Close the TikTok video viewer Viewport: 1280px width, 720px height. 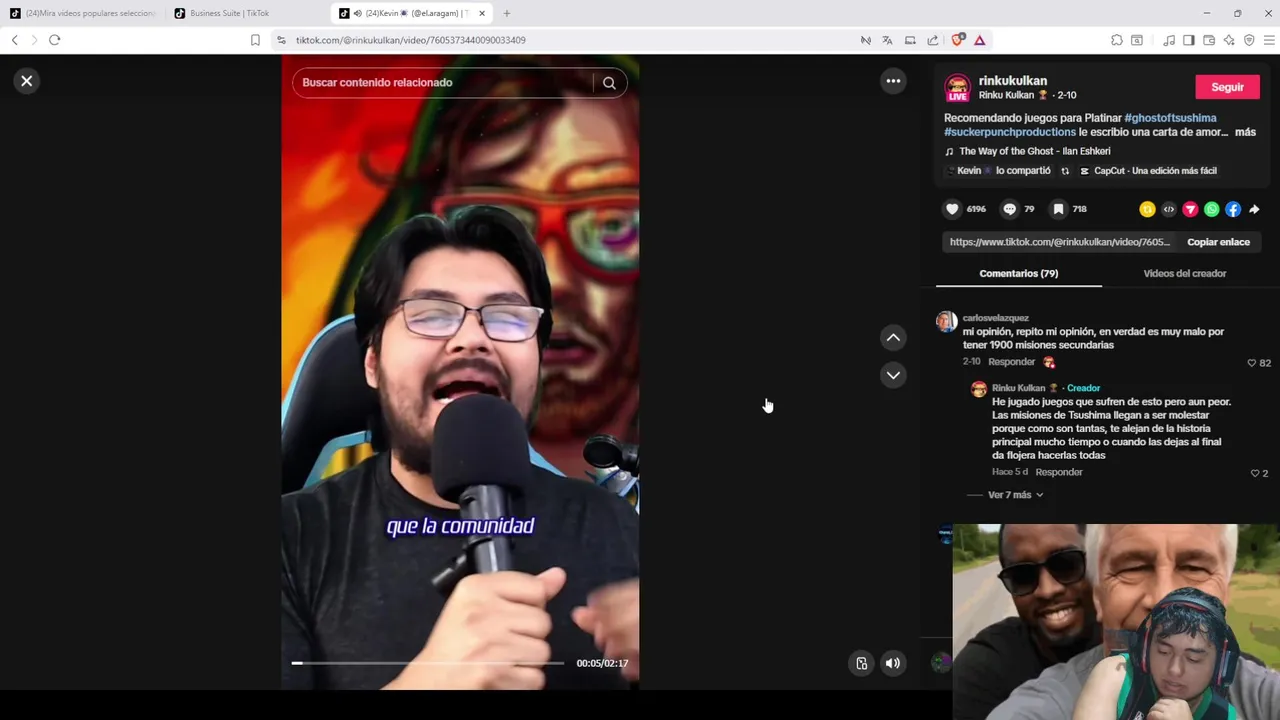pyautogui.click(x=27, y=81)
